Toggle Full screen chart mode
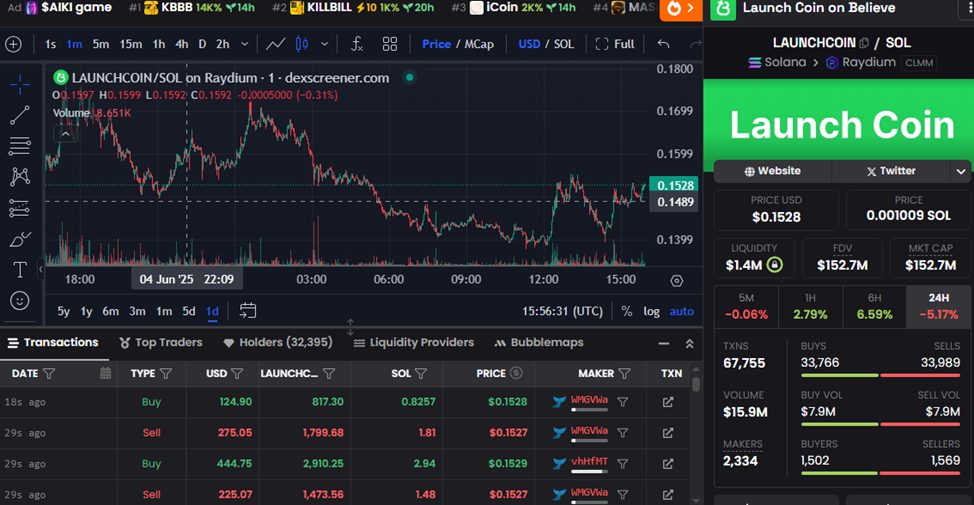The width and height of the screenshot is (974, 505). pos(615,44)
